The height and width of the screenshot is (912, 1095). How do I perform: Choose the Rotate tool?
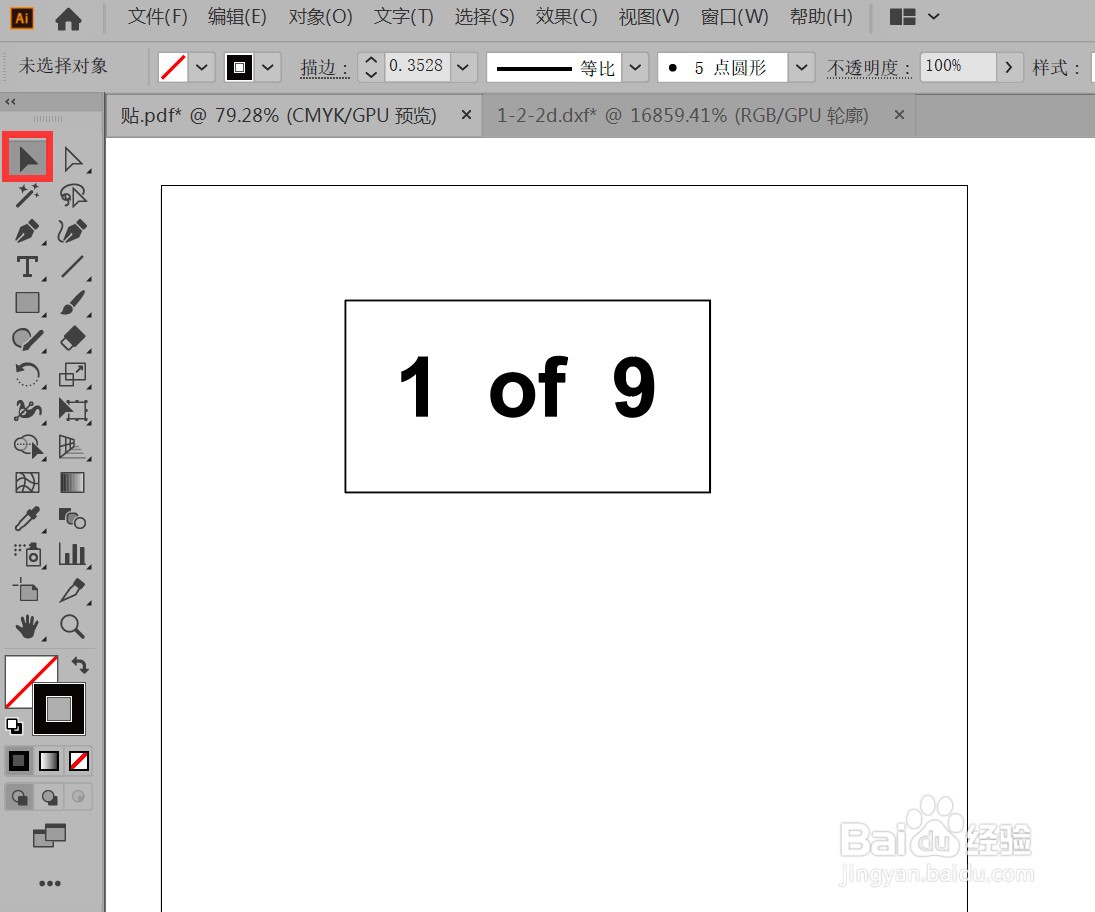[x=28, y=375]
